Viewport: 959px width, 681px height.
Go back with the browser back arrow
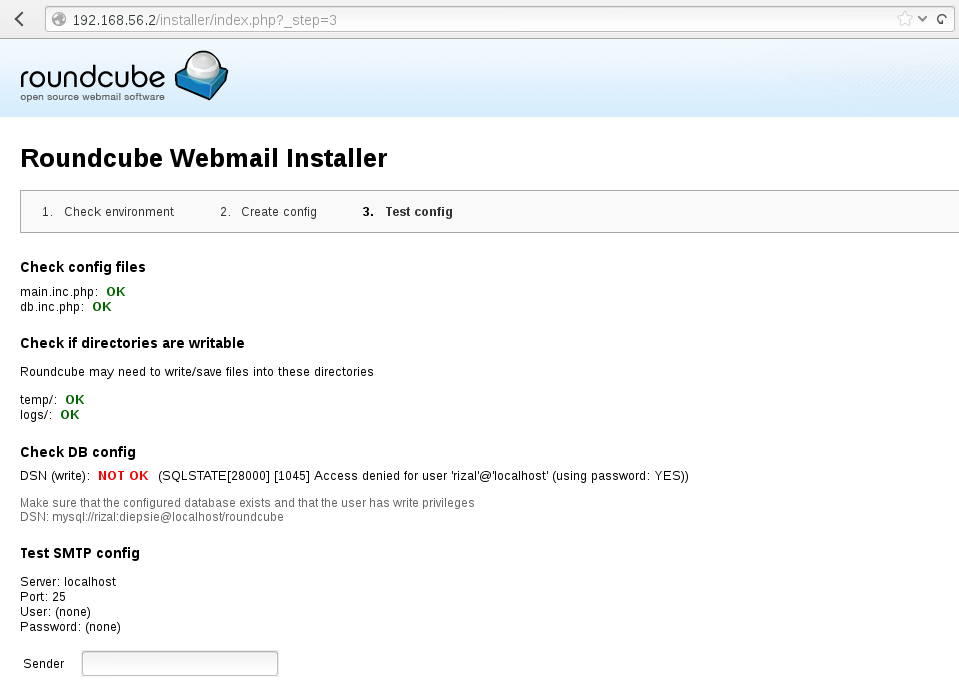point(19,20)
